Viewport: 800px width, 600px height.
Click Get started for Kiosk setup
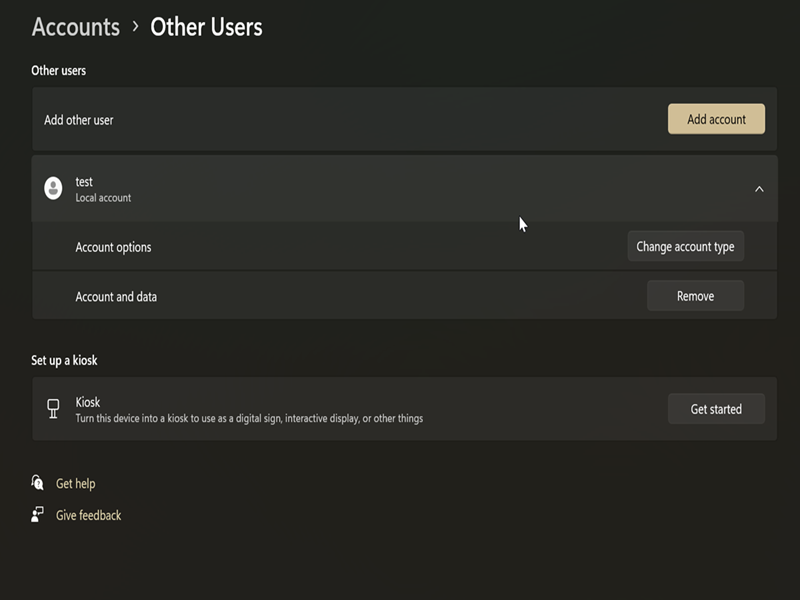coord(716,409)
